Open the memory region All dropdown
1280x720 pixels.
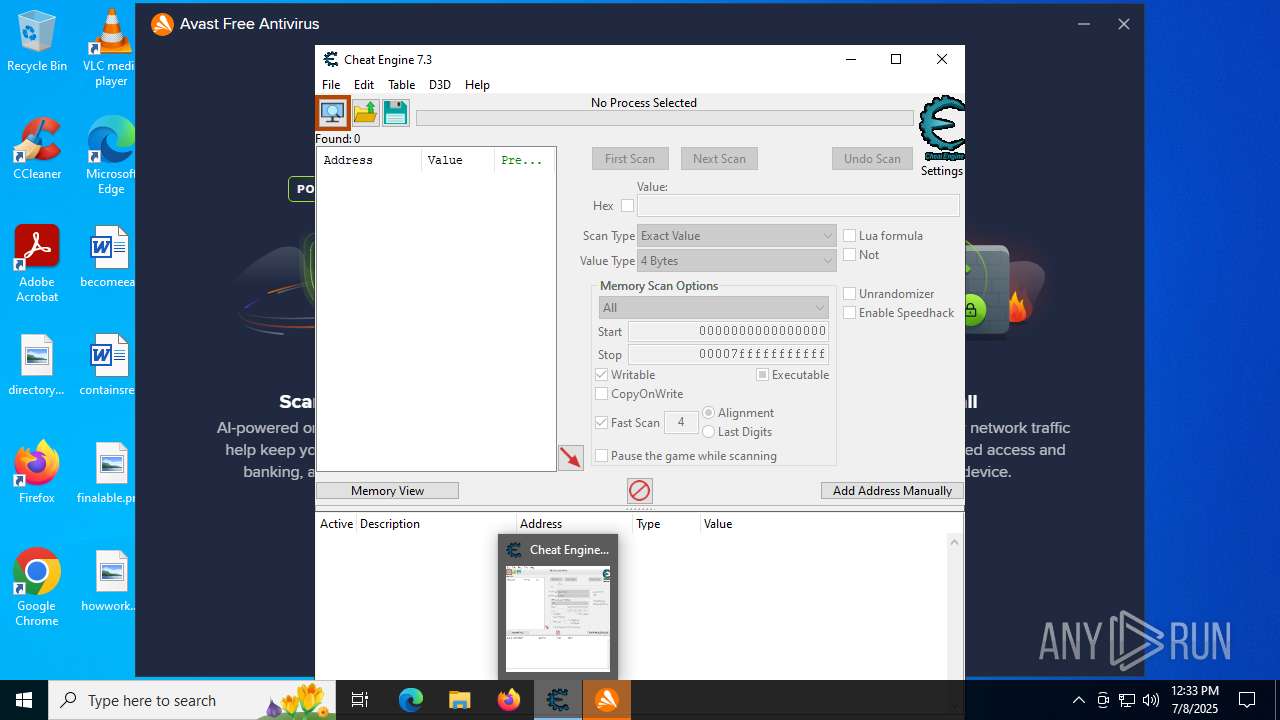point(714,308)
